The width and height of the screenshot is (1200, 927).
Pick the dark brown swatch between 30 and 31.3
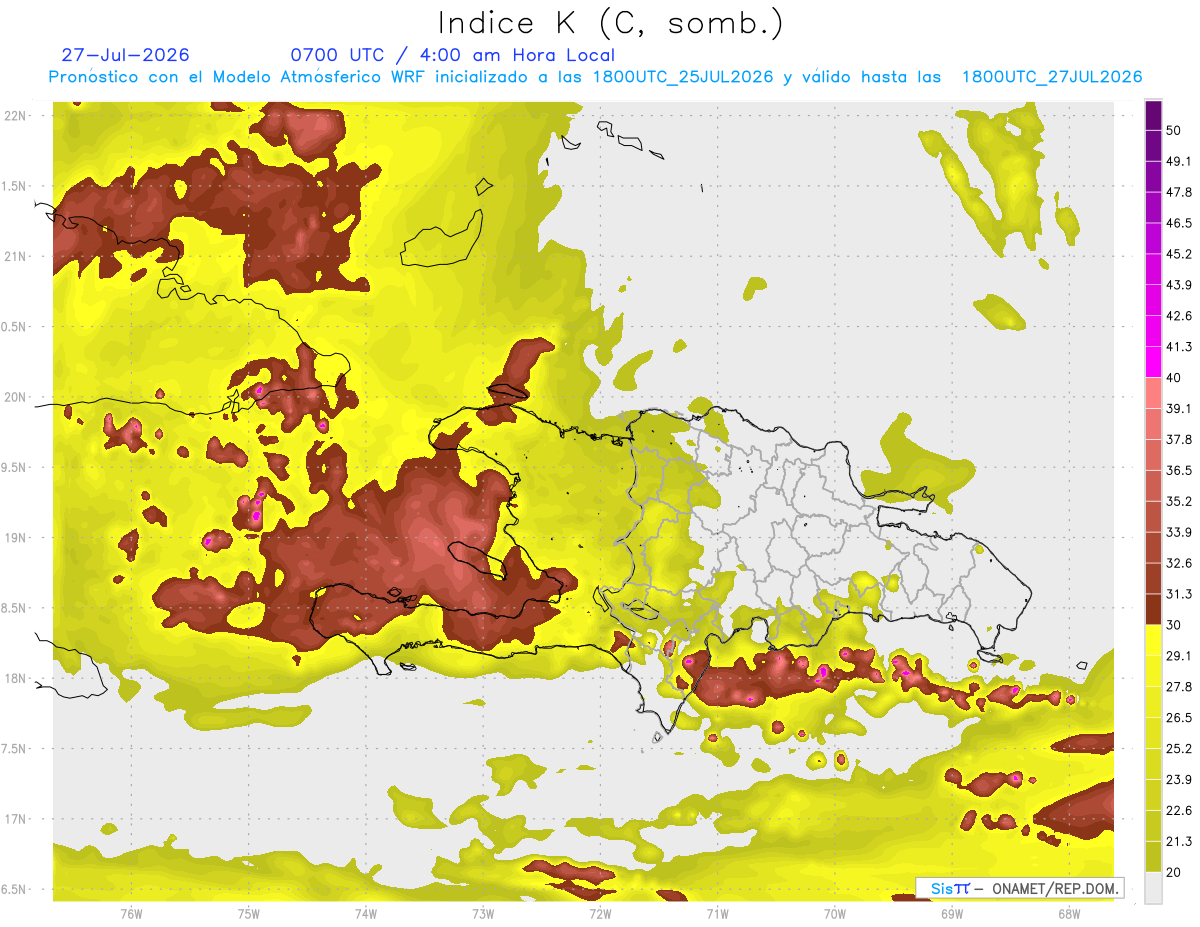point(1153,609)
